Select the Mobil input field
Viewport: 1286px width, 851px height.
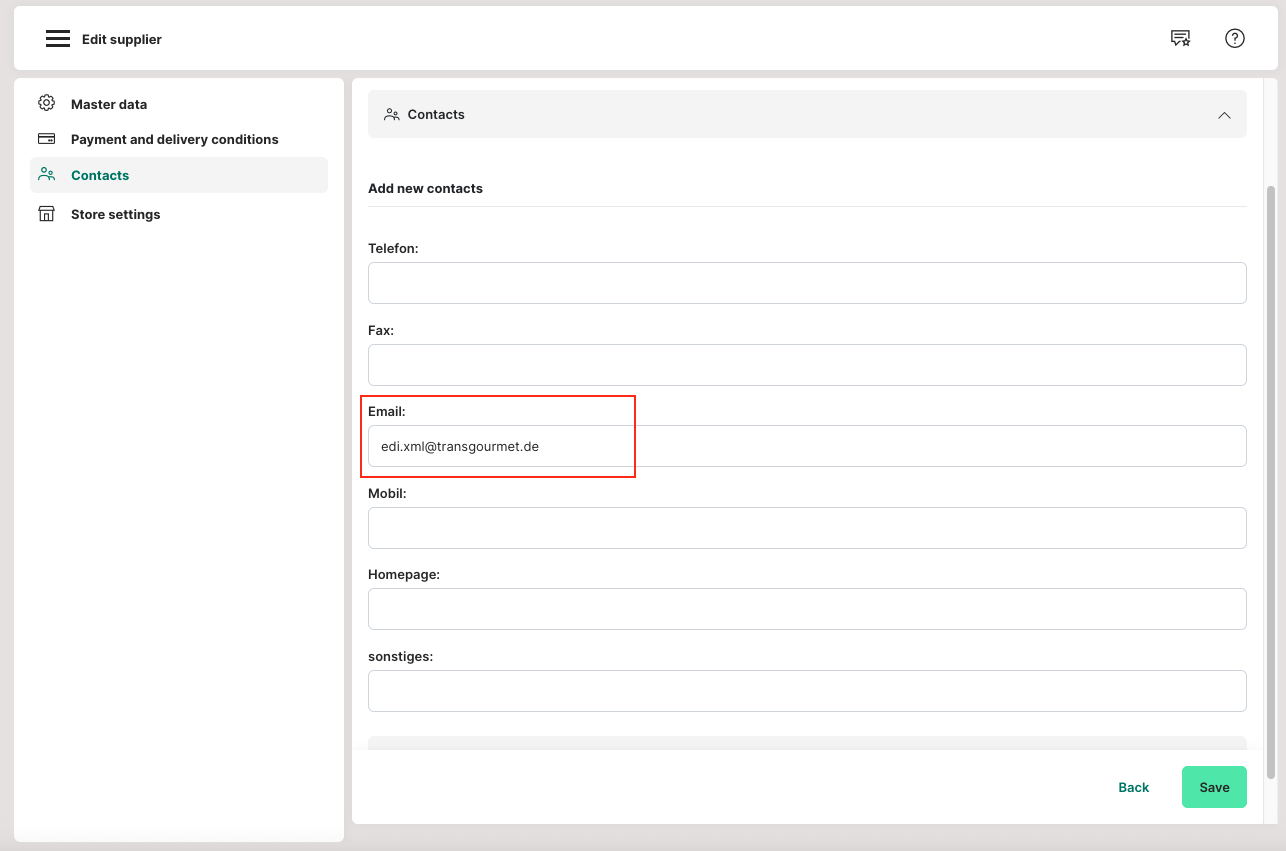coord(806,528)
